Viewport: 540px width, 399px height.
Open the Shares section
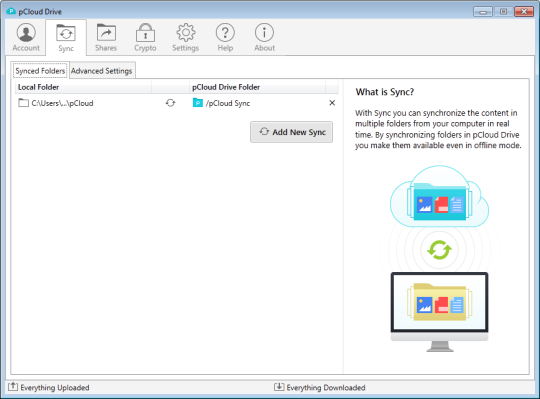106,37
